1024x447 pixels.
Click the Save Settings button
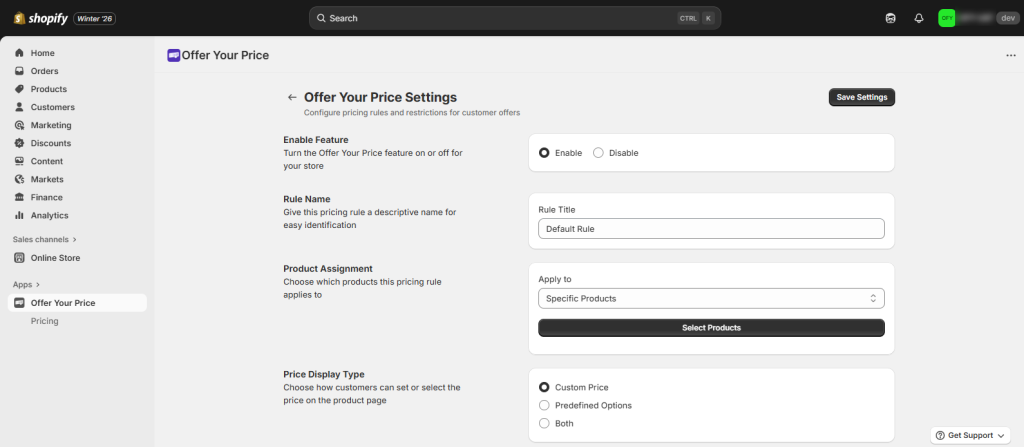tap(862, 97)
